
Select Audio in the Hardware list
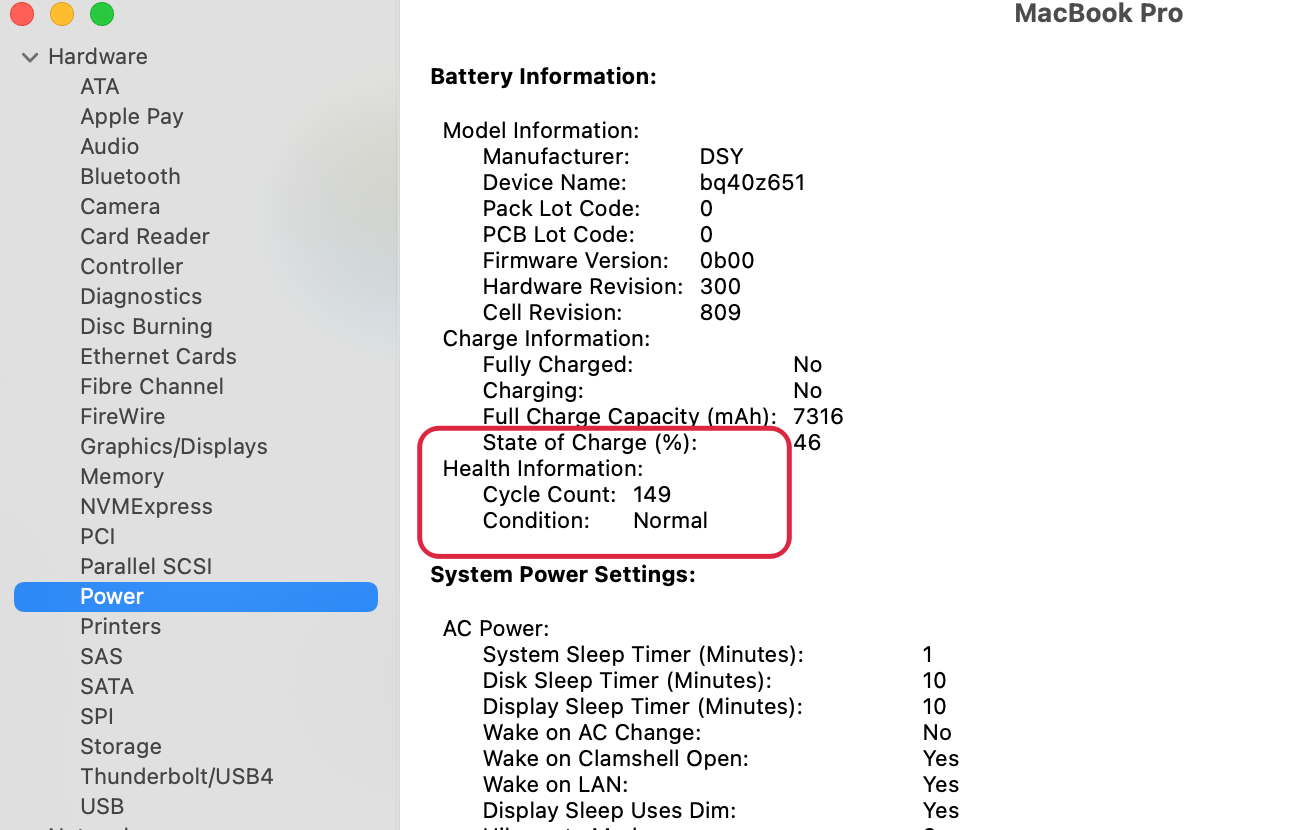click(110, 146)
